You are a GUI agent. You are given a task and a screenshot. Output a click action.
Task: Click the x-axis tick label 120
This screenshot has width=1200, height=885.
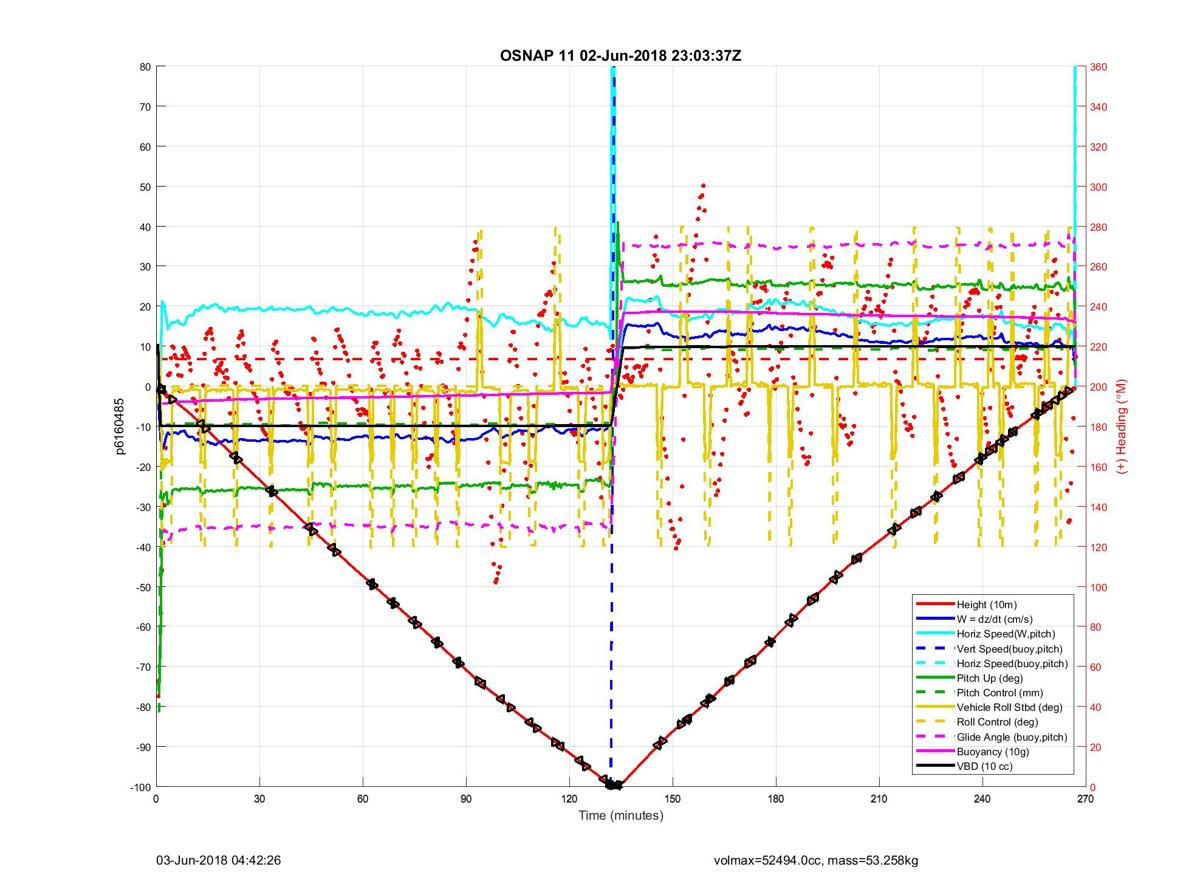(569, 799)
